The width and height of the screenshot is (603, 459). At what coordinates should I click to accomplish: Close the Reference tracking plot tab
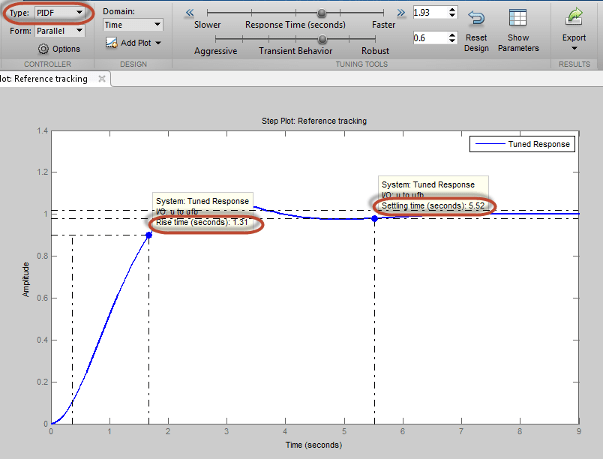click(102, 79)
